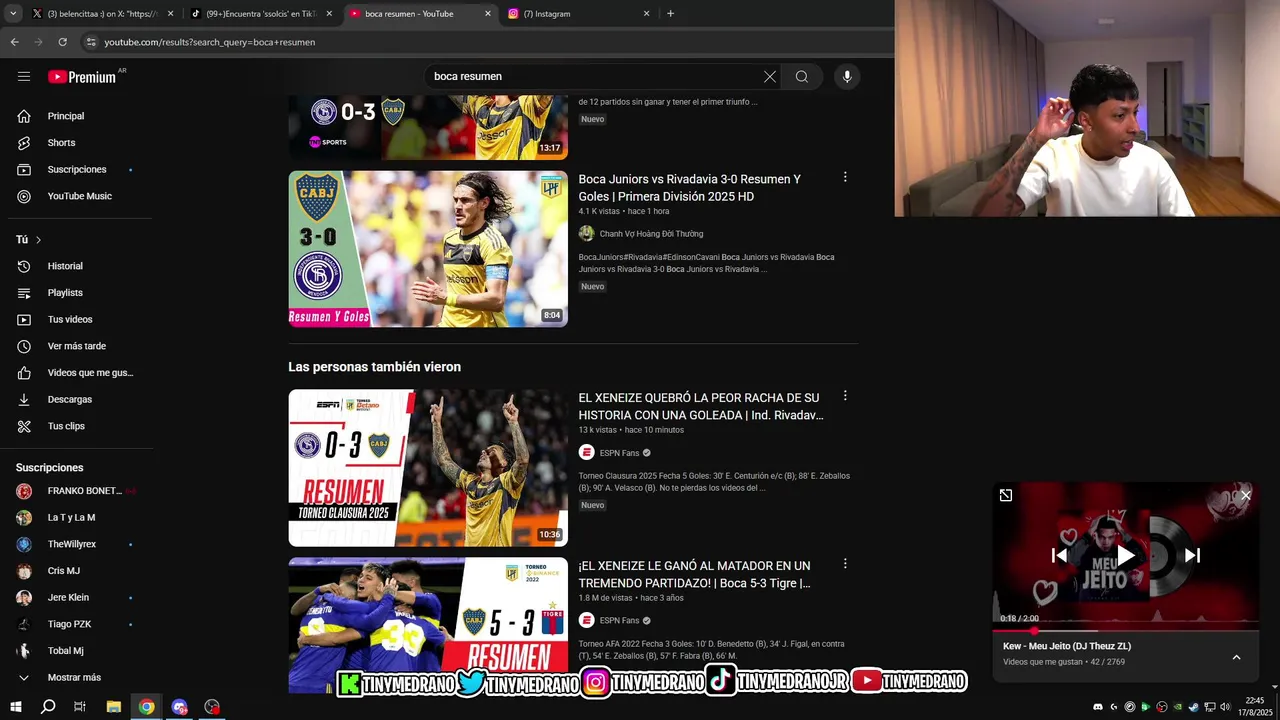The width and height of the screenshot is (1280, 720).
Task: Open Ver más tarde list
Action: tap(76, 346)
